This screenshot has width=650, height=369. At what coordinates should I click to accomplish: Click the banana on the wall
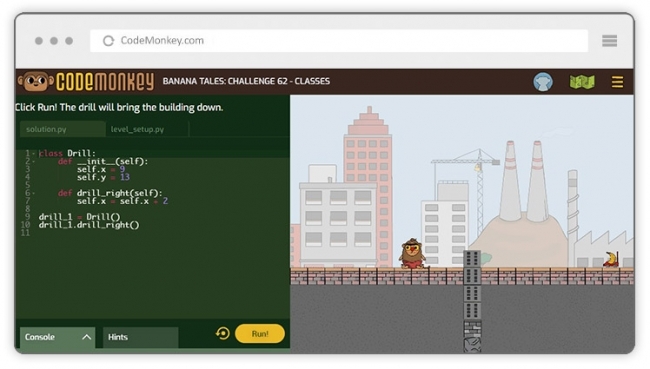(x=611, y=259)
